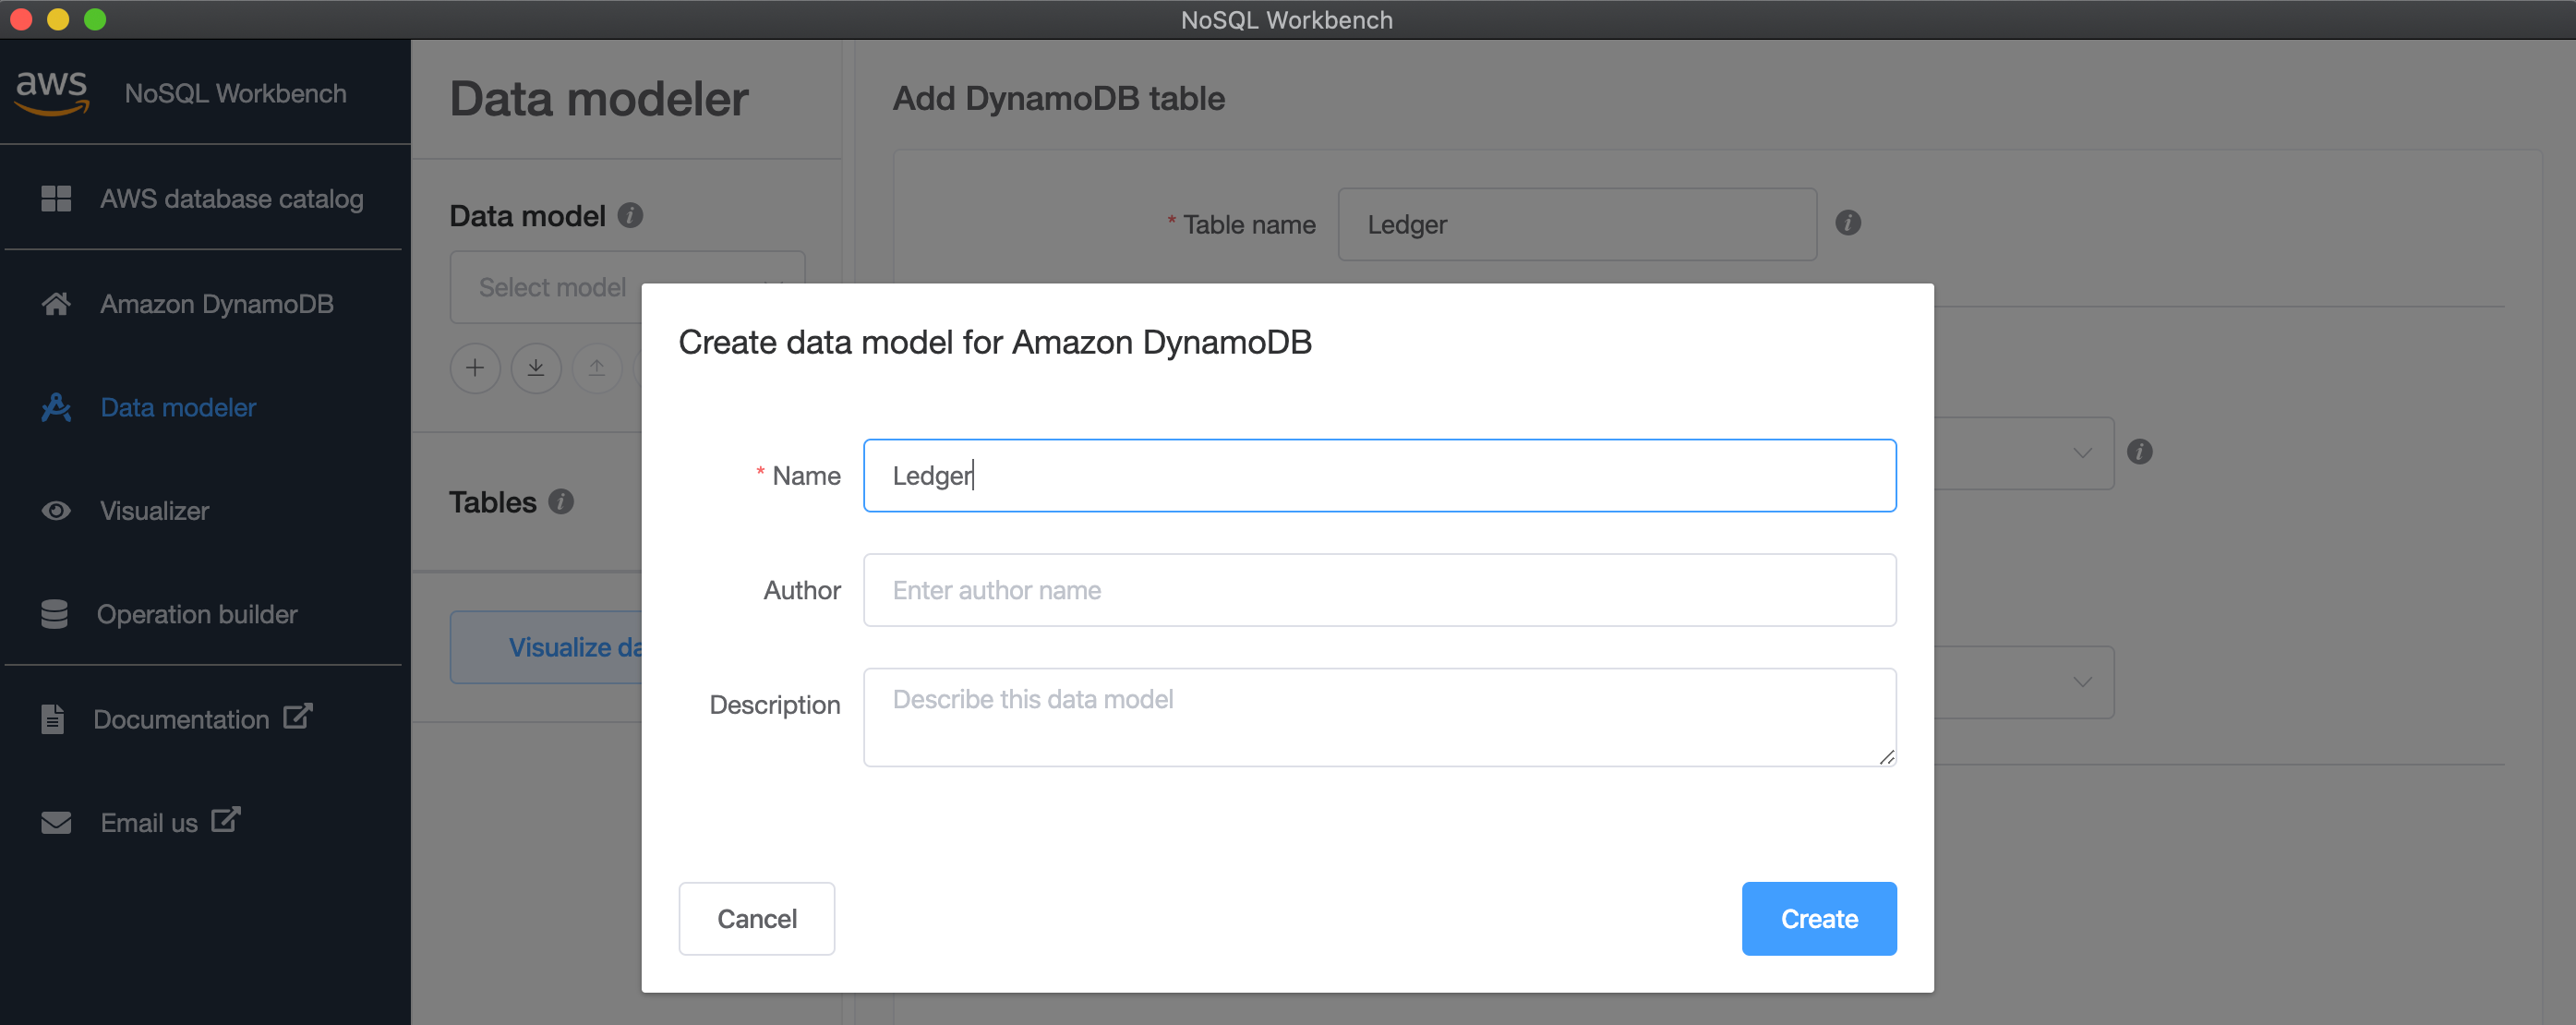Click the Data modeler page heading
Viewport: 2576px width, 1025px height.
pos(599,98)
